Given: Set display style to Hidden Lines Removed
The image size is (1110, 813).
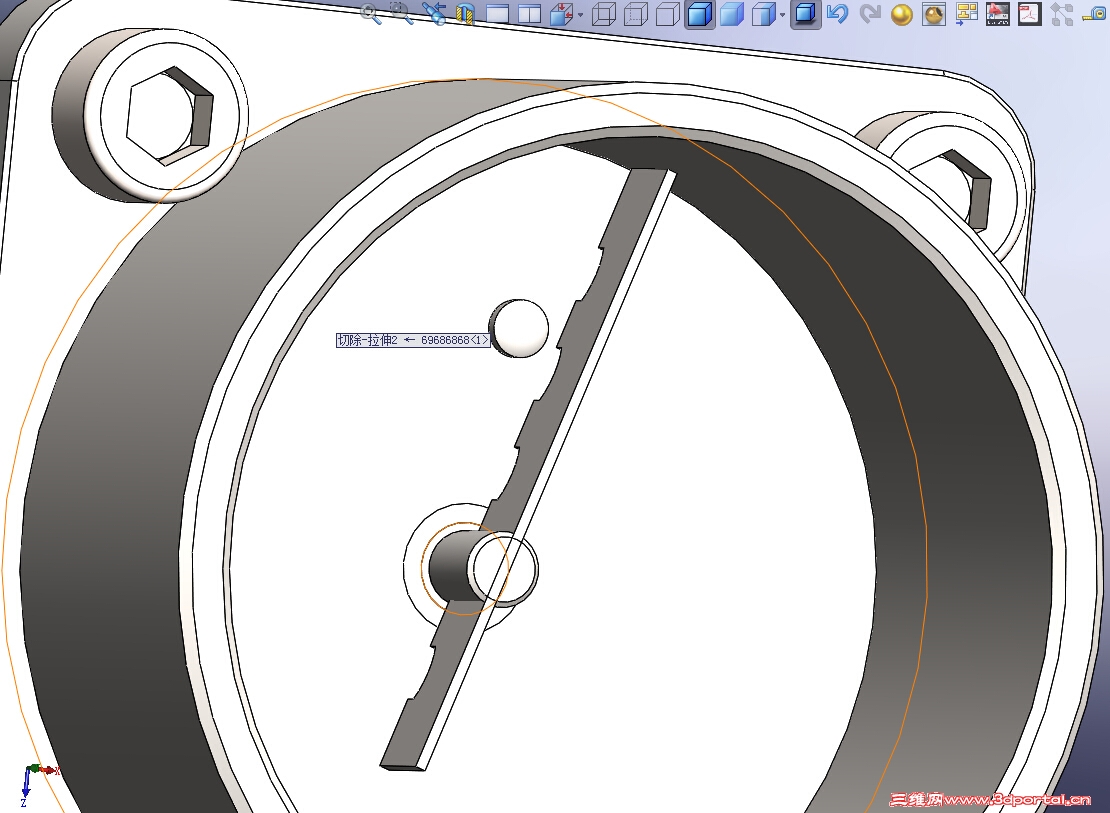Looking at the screenshot, I should coord(668,14).
